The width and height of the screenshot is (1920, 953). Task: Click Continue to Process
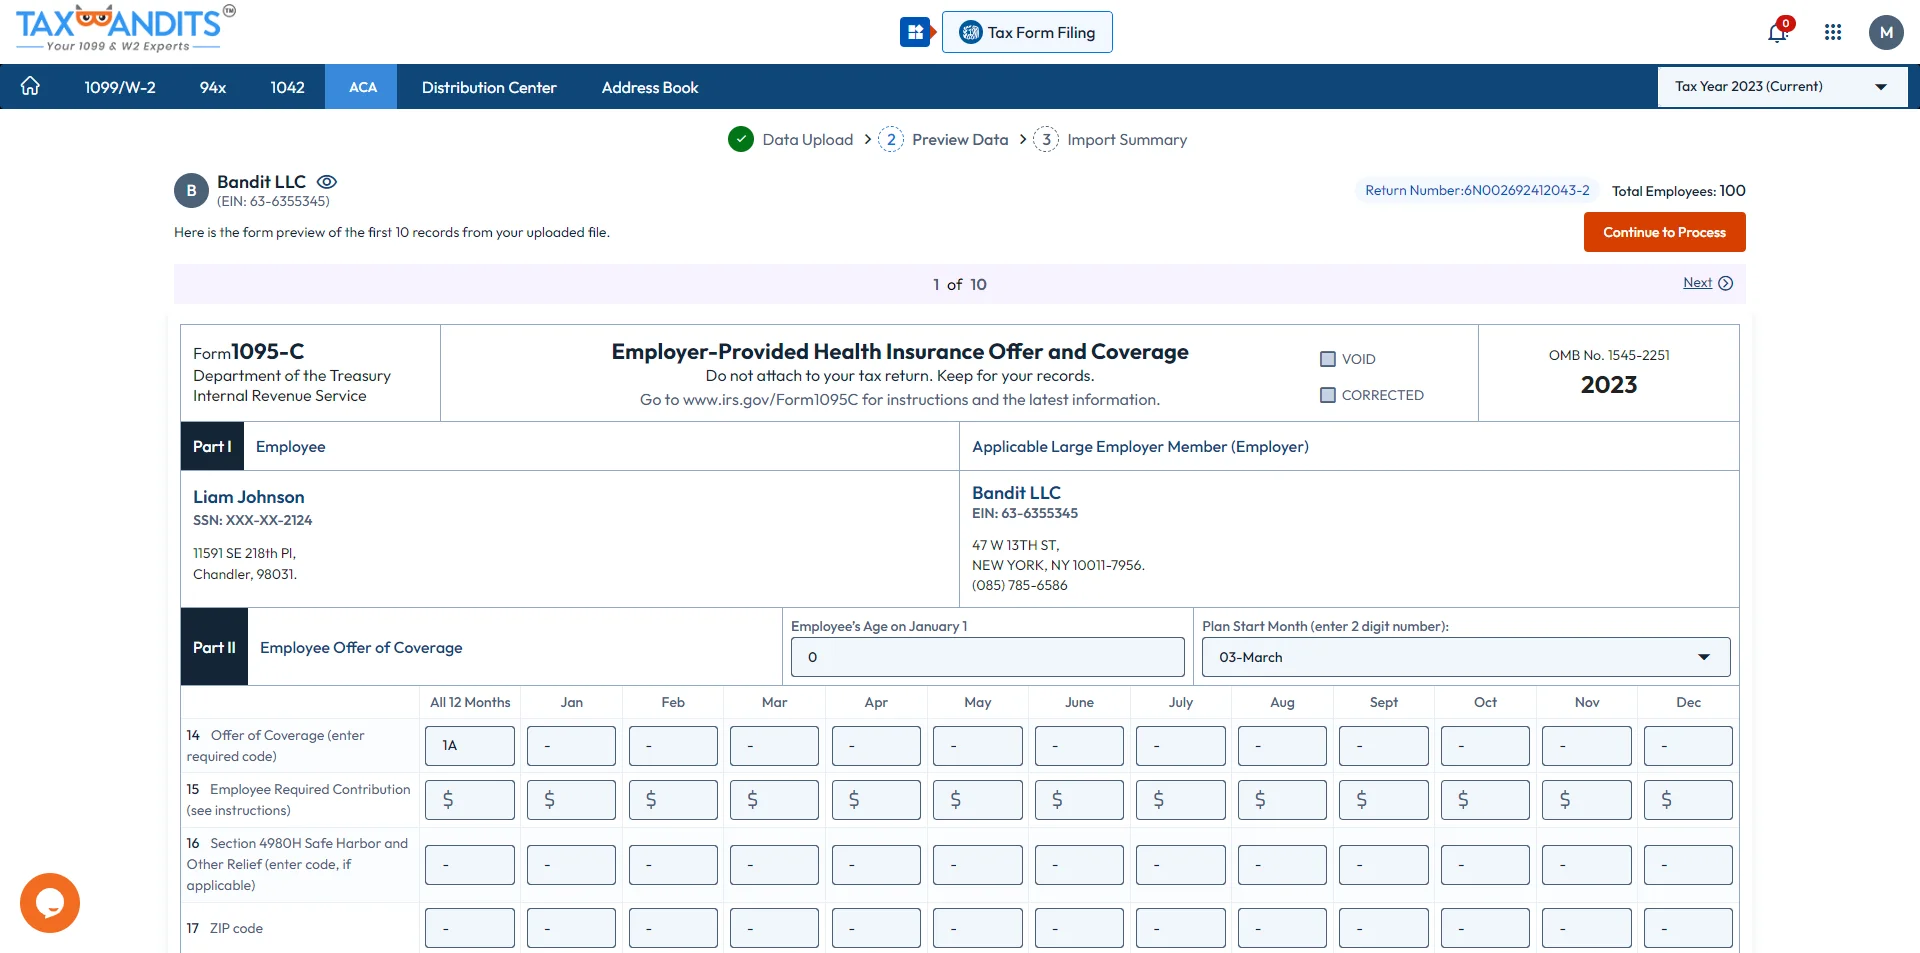pyautogui.click(x=1664, y=232)
